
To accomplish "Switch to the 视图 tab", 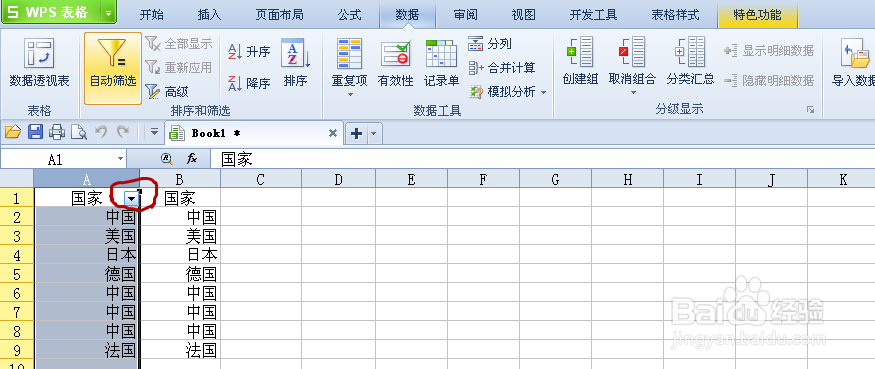I will click(x=523, y=15).
